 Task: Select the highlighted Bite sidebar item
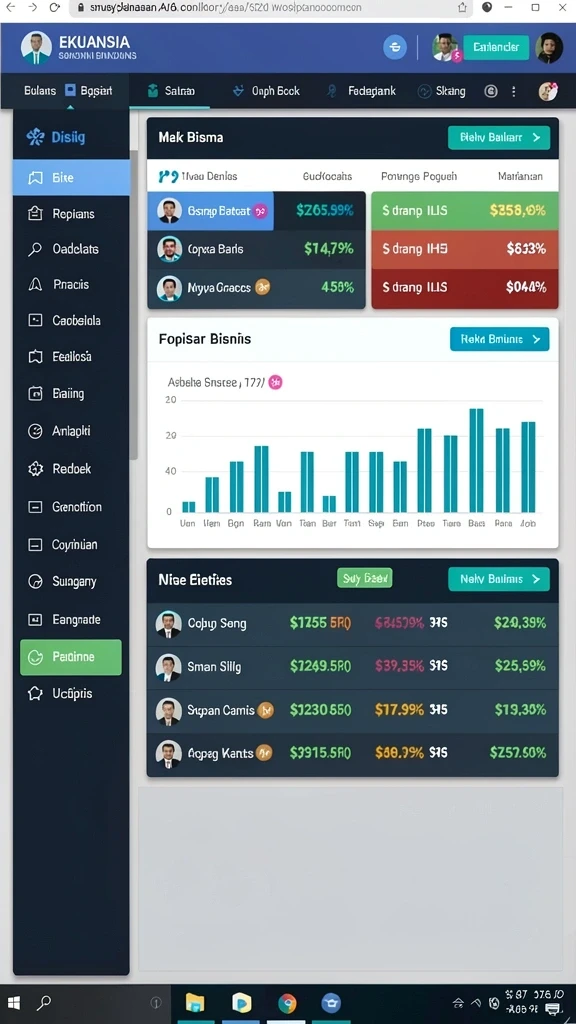point(71,178)
